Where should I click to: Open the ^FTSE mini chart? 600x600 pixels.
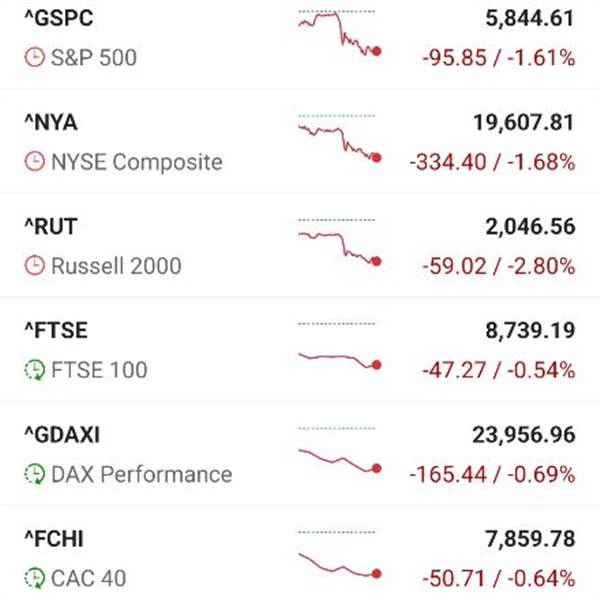(340, 346)
